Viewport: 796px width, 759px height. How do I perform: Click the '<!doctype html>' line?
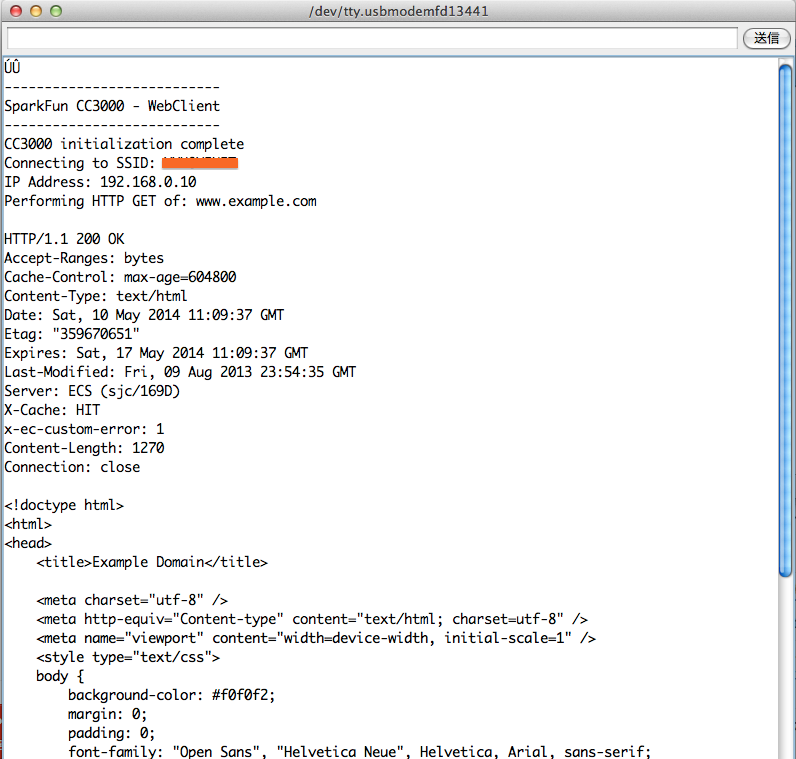click(x=64, y=505)
